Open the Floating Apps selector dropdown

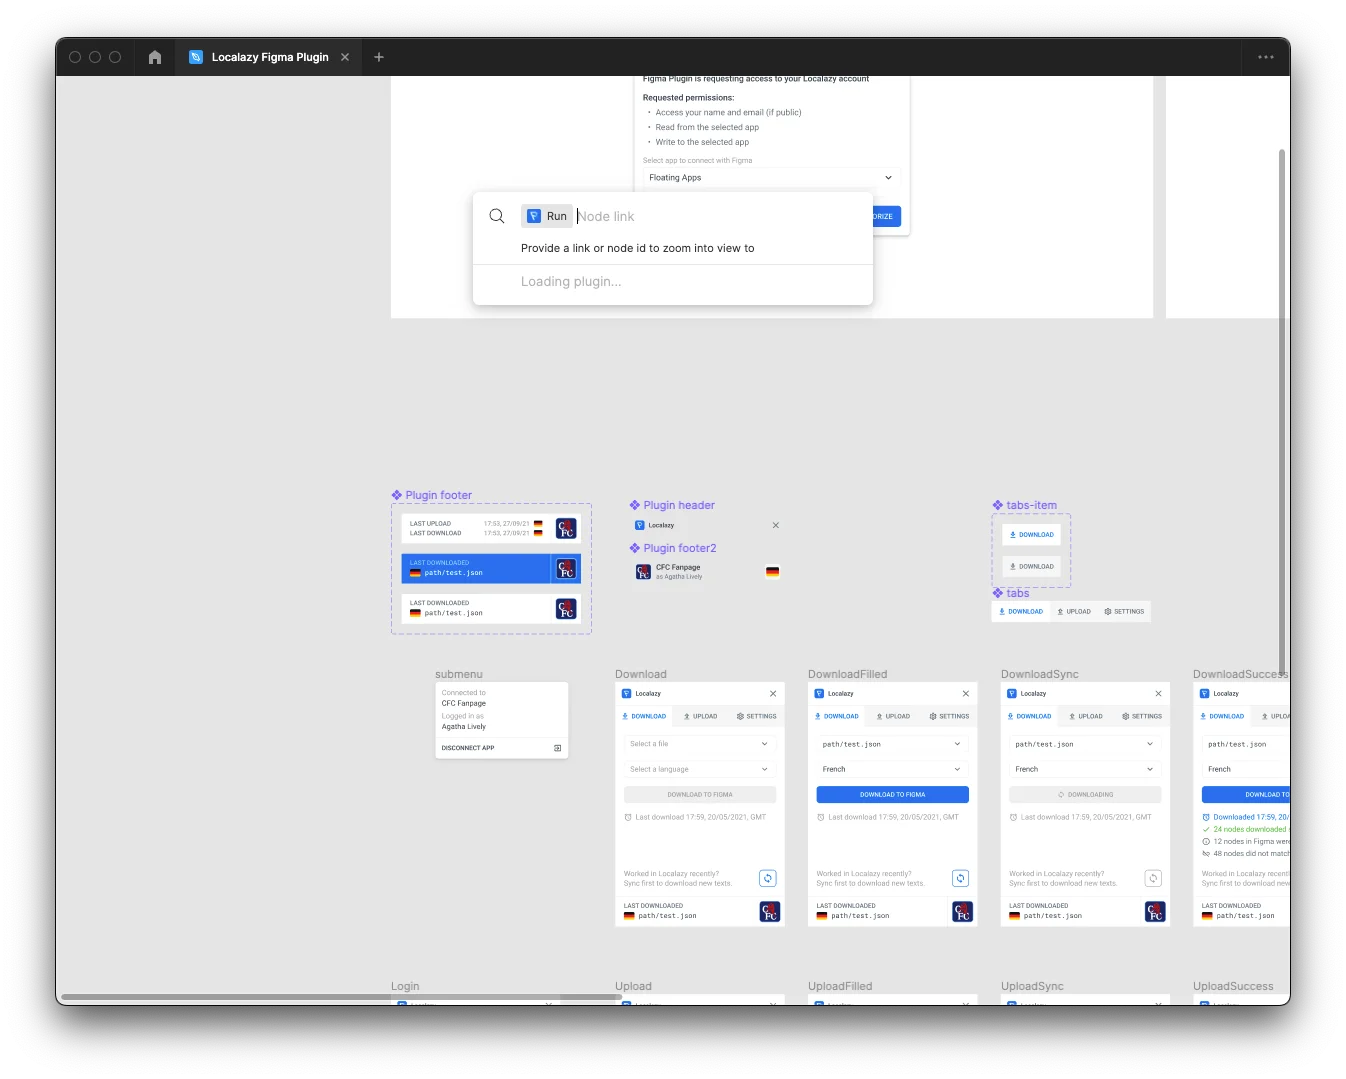[768, 177]
